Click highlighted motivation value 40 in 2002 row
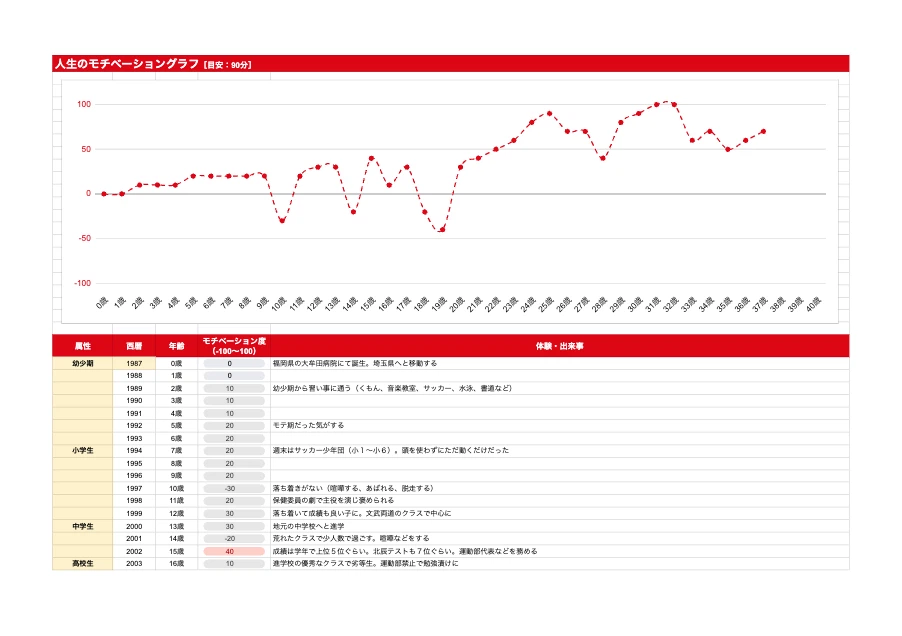This screenshot has width=902, height=636. 234,551
